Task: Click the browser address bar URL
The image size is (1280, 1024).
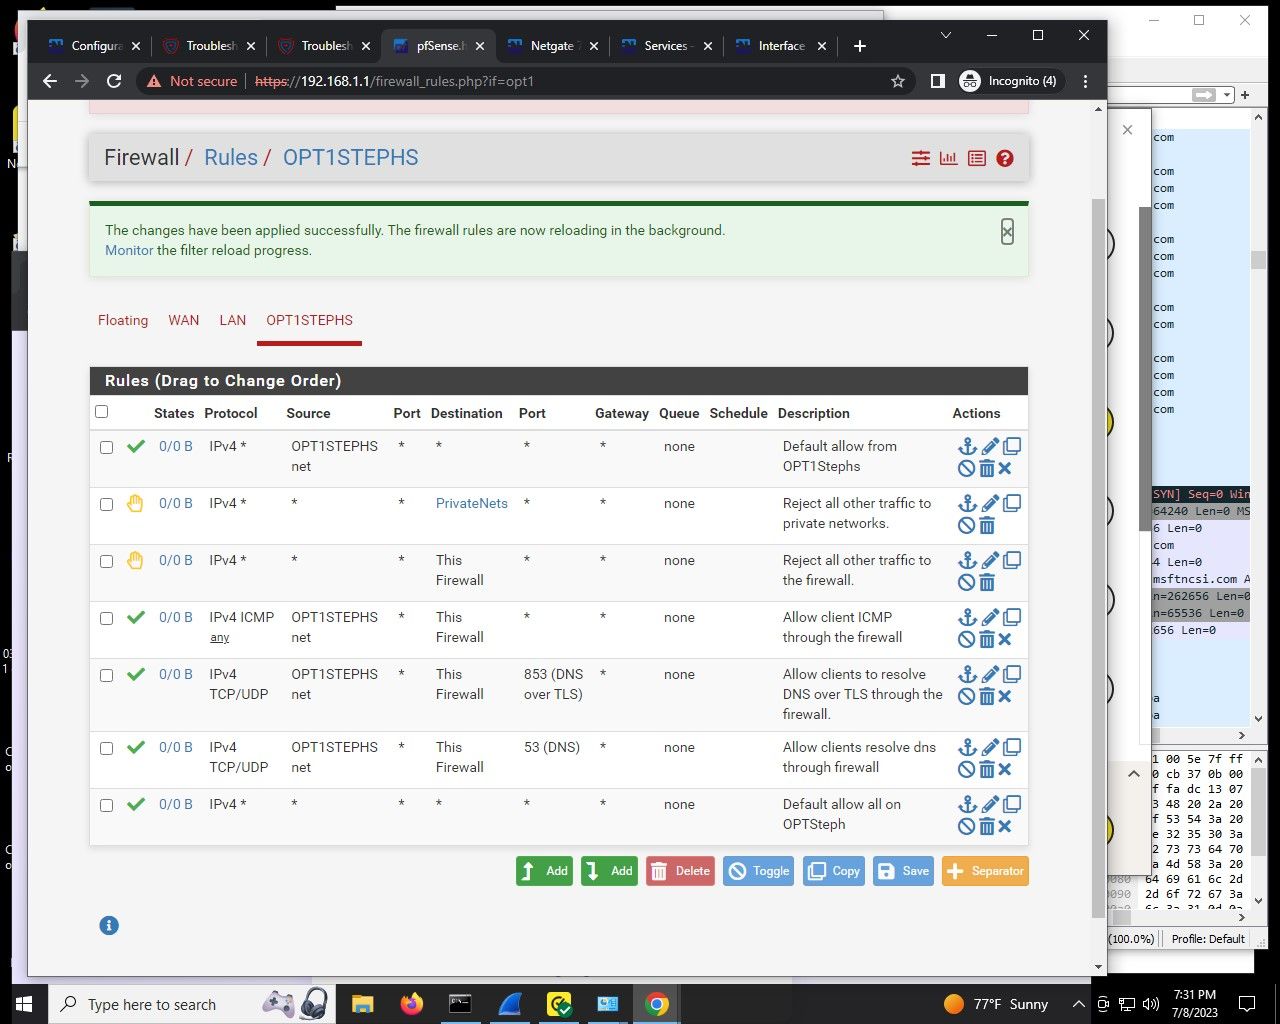Action: 395,81
